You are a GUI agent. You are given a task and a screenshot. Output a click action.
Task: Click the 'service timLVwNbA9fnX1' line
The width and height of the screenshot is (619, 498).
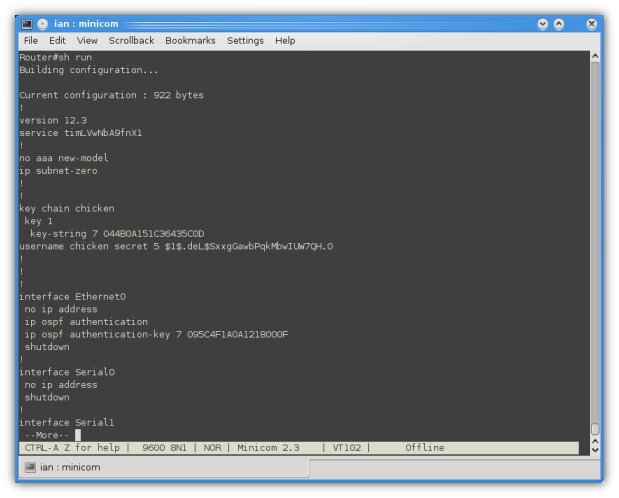[x=81, y=133]
